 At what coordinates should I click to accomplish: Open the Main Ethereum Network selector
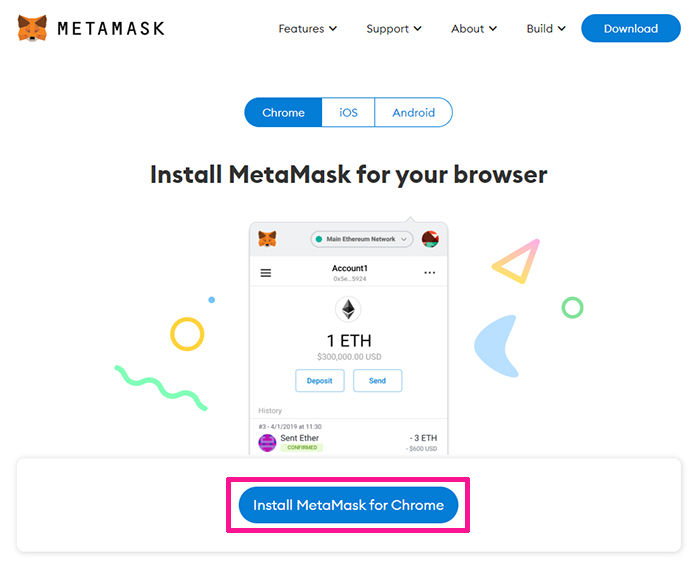click(362, 239)
